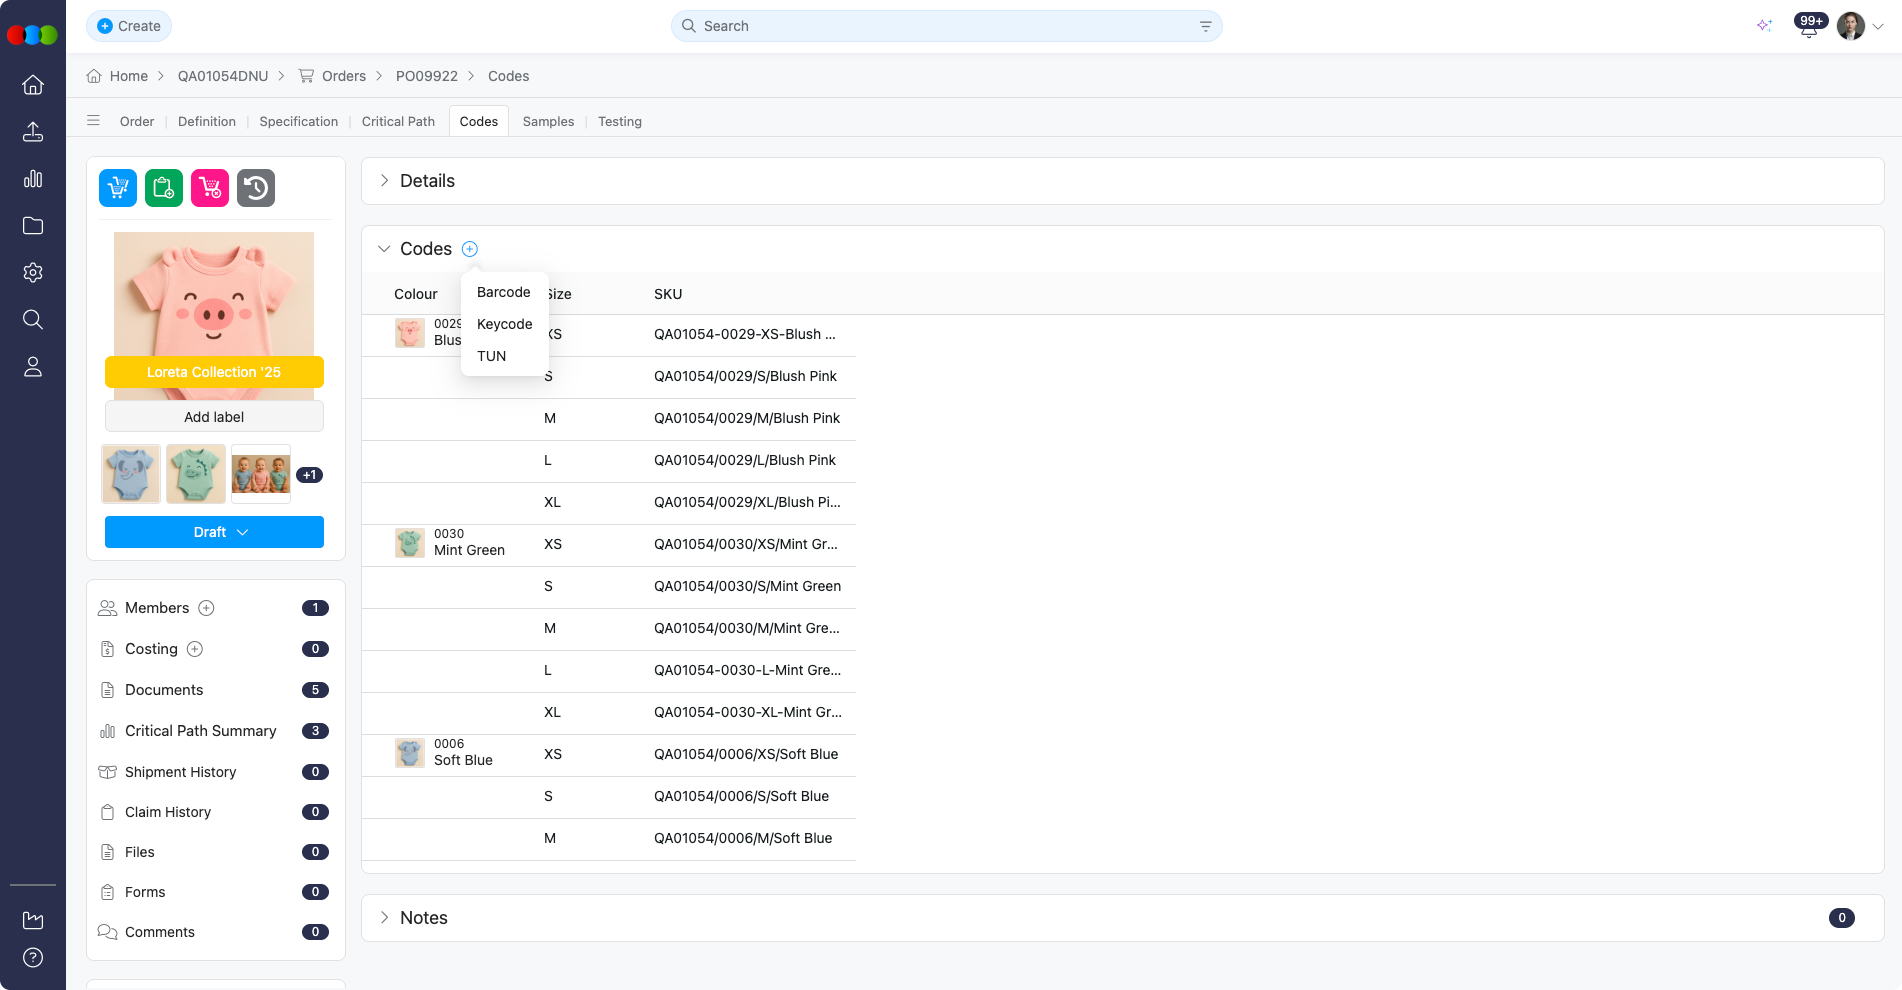
Task: Expand the Notes section
Action: pyautogui.click(x=385, y=917)
